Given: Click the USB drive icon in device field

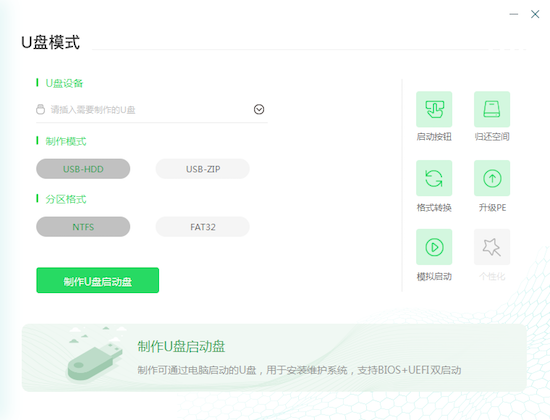Looking at the screenshot, I should tap(40, 109).
